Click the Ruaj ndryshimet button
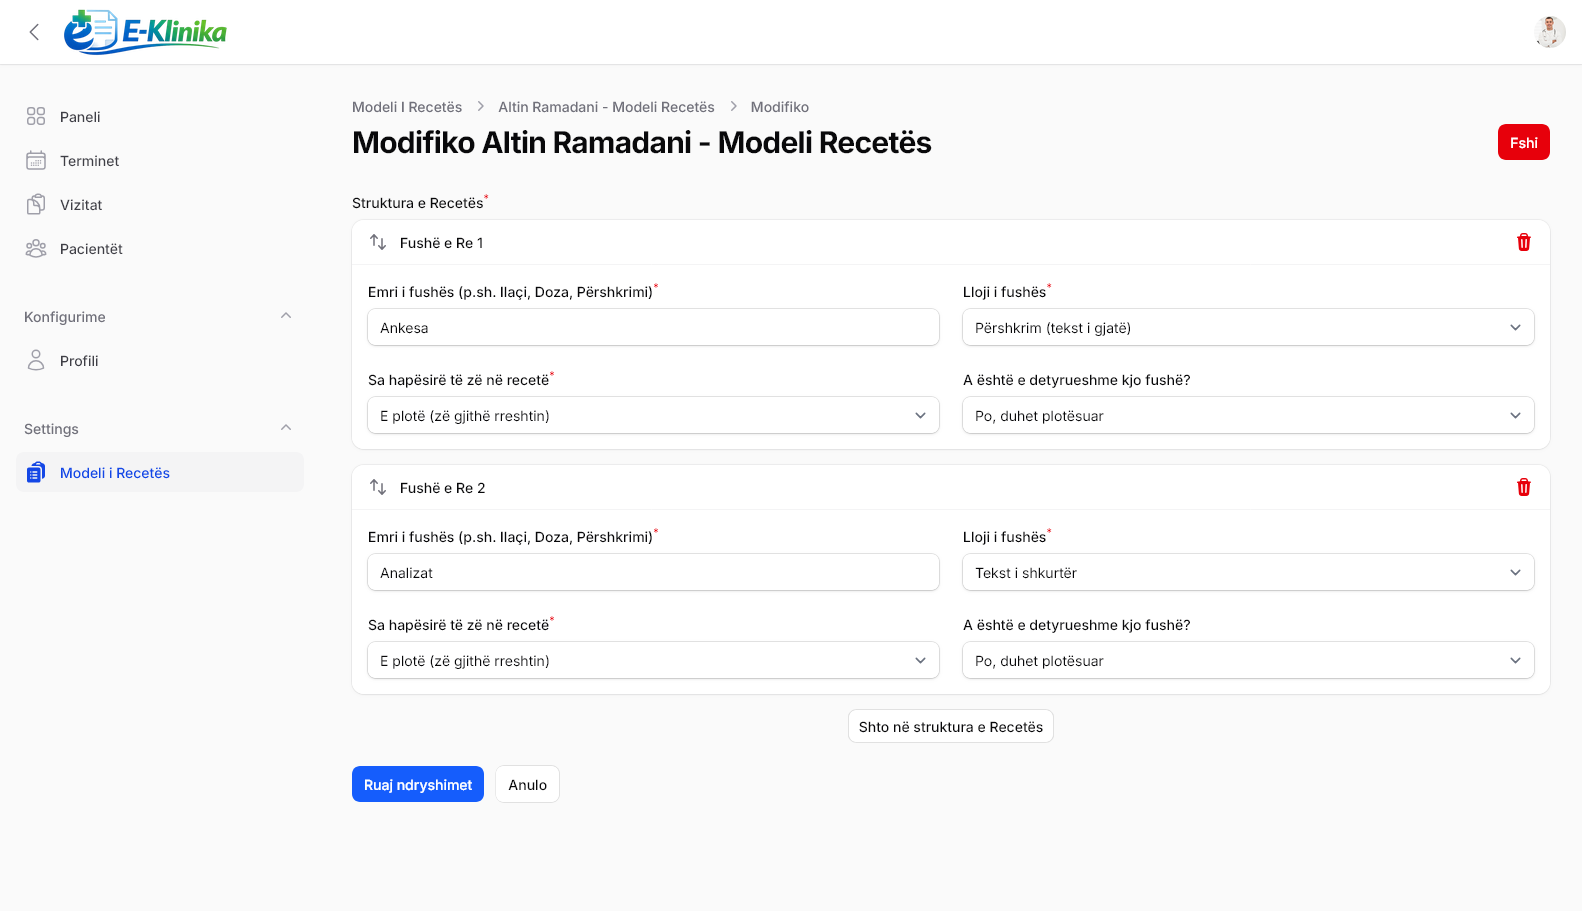 418,784
